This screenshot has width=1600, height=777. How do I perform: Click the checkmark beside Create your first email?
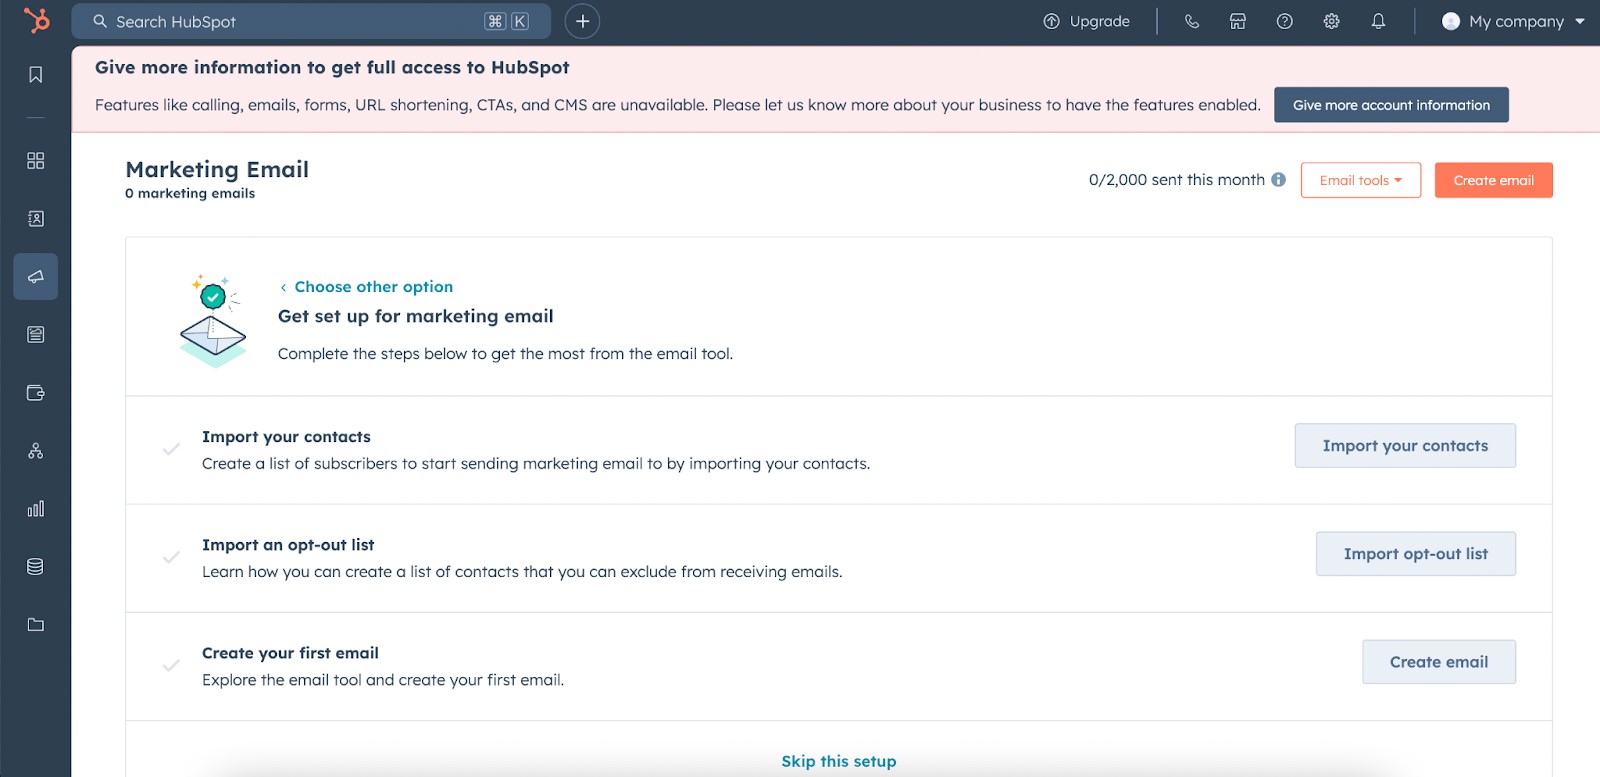pyautogui.click(x=171, y=665)
